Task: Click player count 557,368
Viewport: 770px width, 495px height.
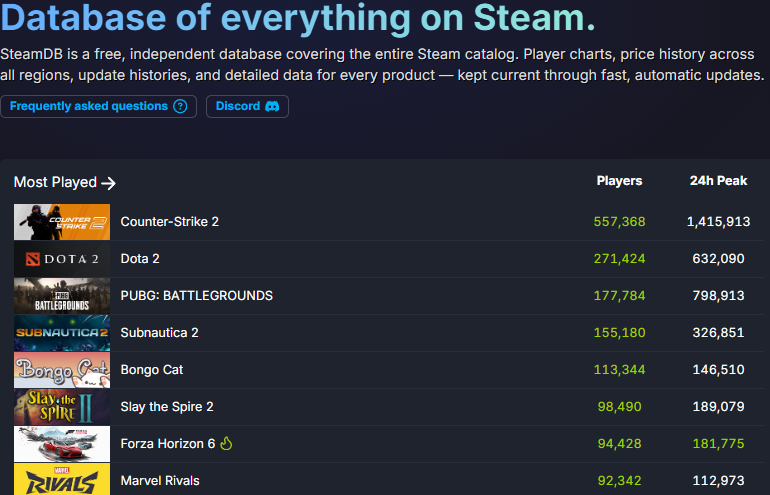Action: click(x=619, y=222)
